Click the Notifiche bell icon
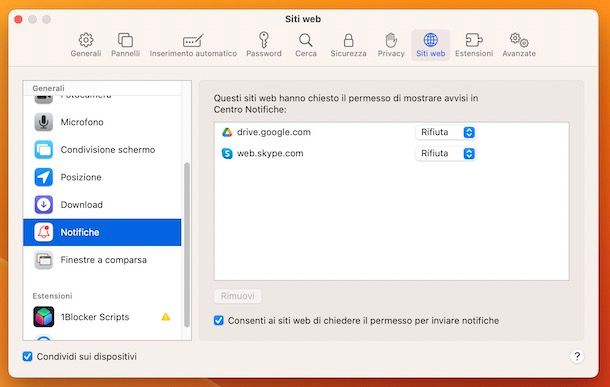The image size is (610, 387). (44, 232)
